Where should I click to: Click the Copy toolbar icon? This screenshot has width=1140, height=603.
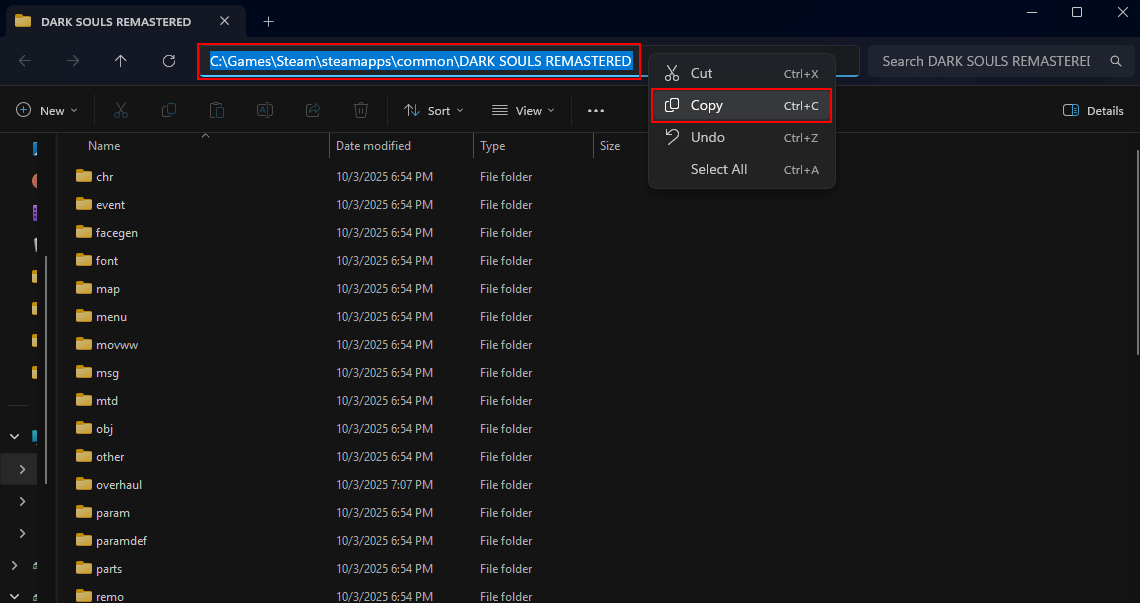click(x=169, y=111)
